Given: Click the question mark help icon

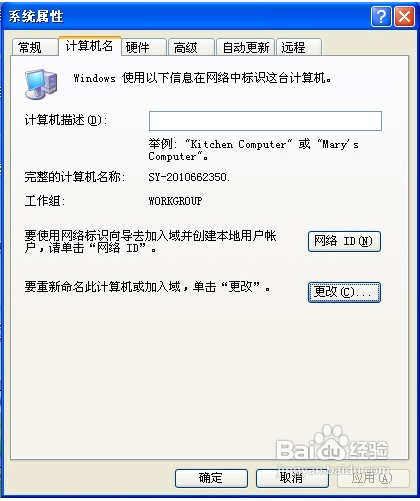Looking at the screenshot, I should (381, 16).
